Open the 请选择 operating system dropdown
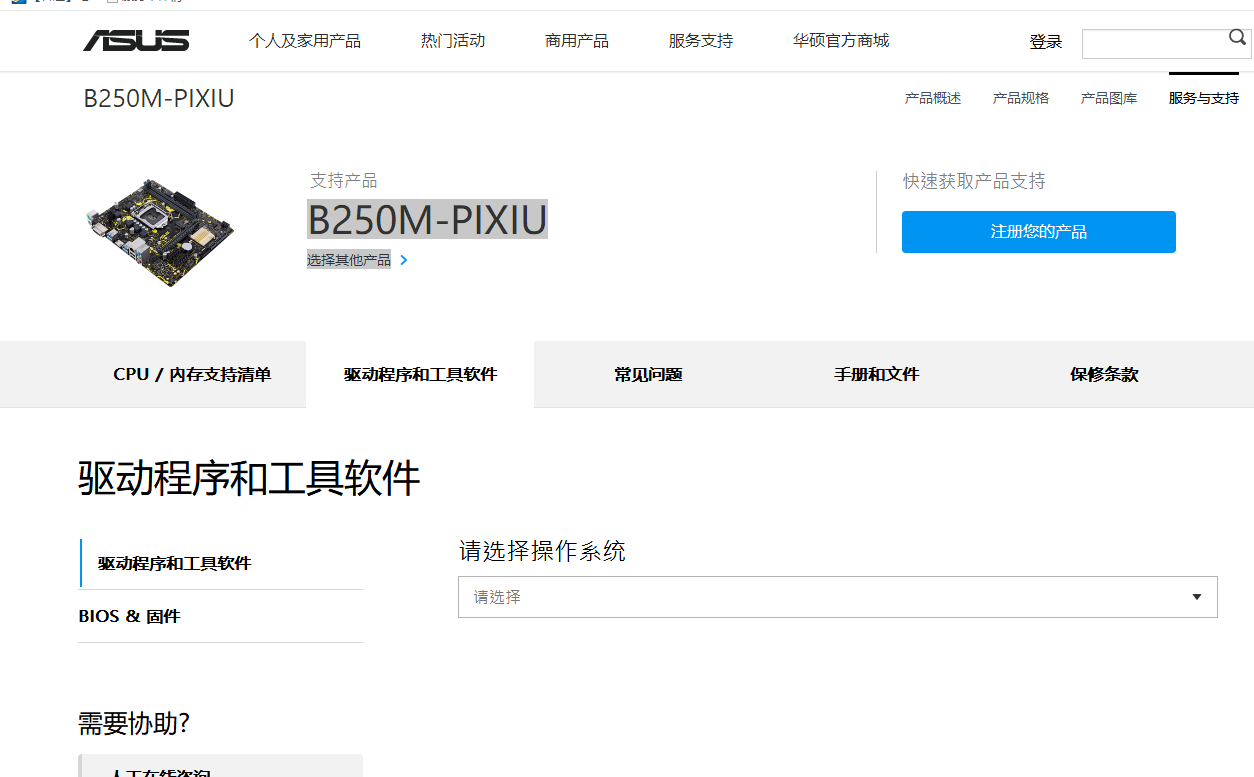The height and width of the screenshot is (777, 1254). [x=838, y=597]
